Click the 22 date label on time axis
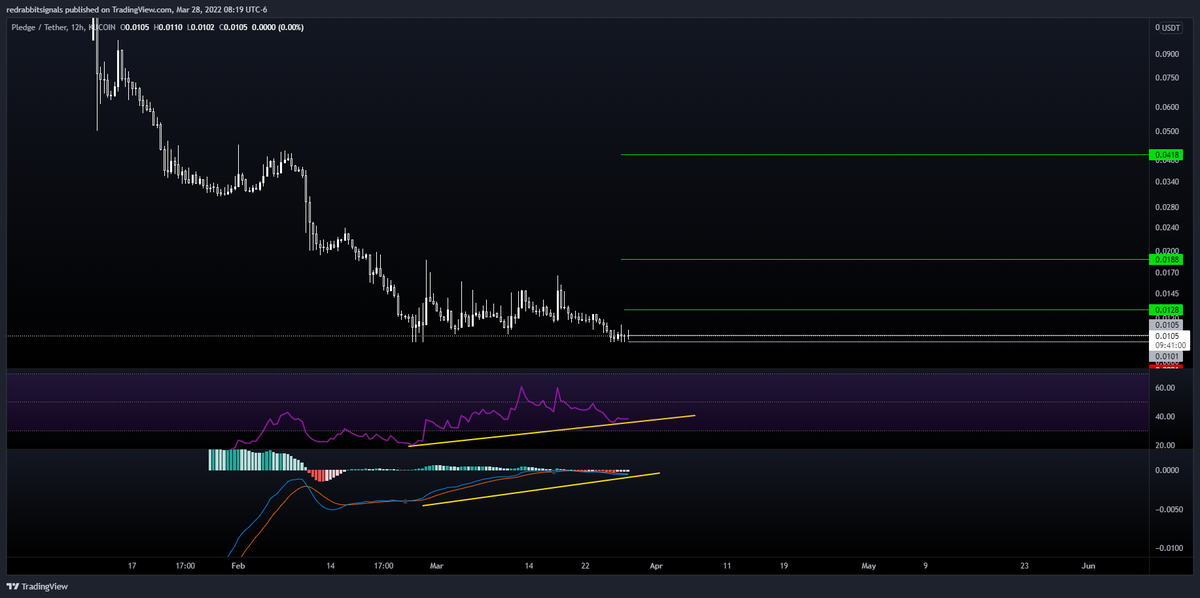This screenshot has width=1200, height=598. click(585, 565)
